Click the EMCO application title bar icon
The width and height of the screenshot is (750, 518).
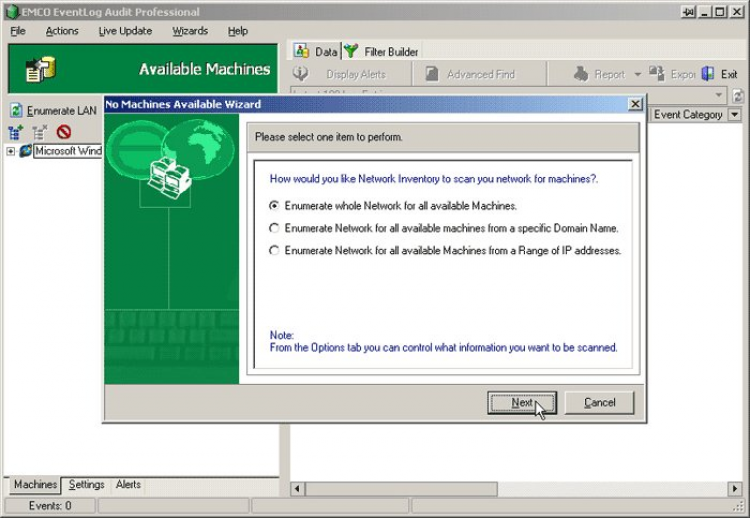point(12,11)
